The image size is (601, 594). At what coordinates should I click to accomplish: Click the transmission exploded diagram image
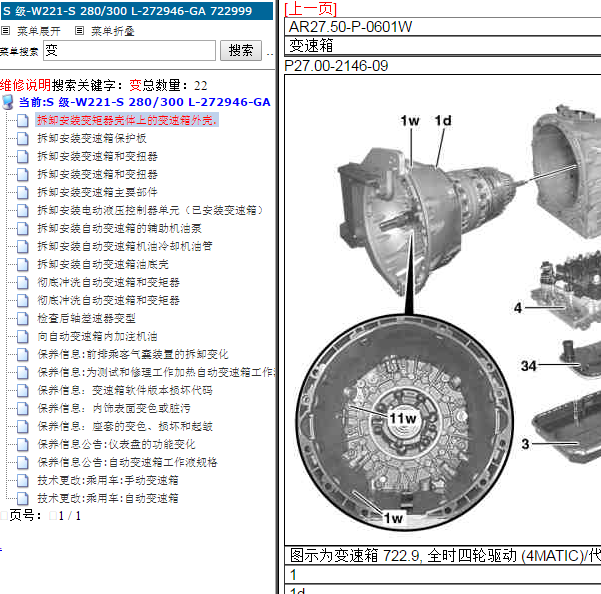coord(443,310)
